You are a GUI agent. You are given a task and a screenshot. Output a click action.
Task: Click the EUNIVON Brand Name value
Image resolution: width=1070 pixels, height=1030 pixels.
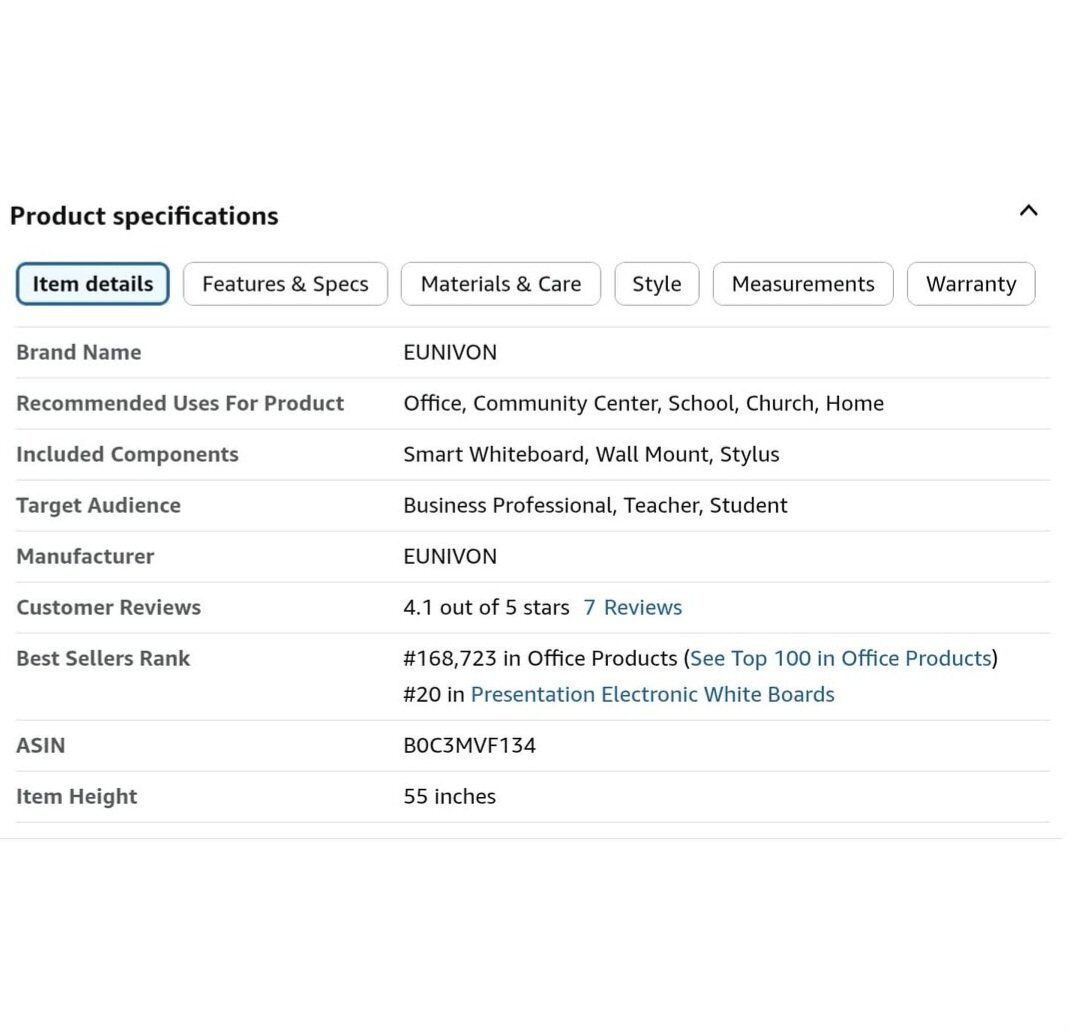tap(449, 353)
